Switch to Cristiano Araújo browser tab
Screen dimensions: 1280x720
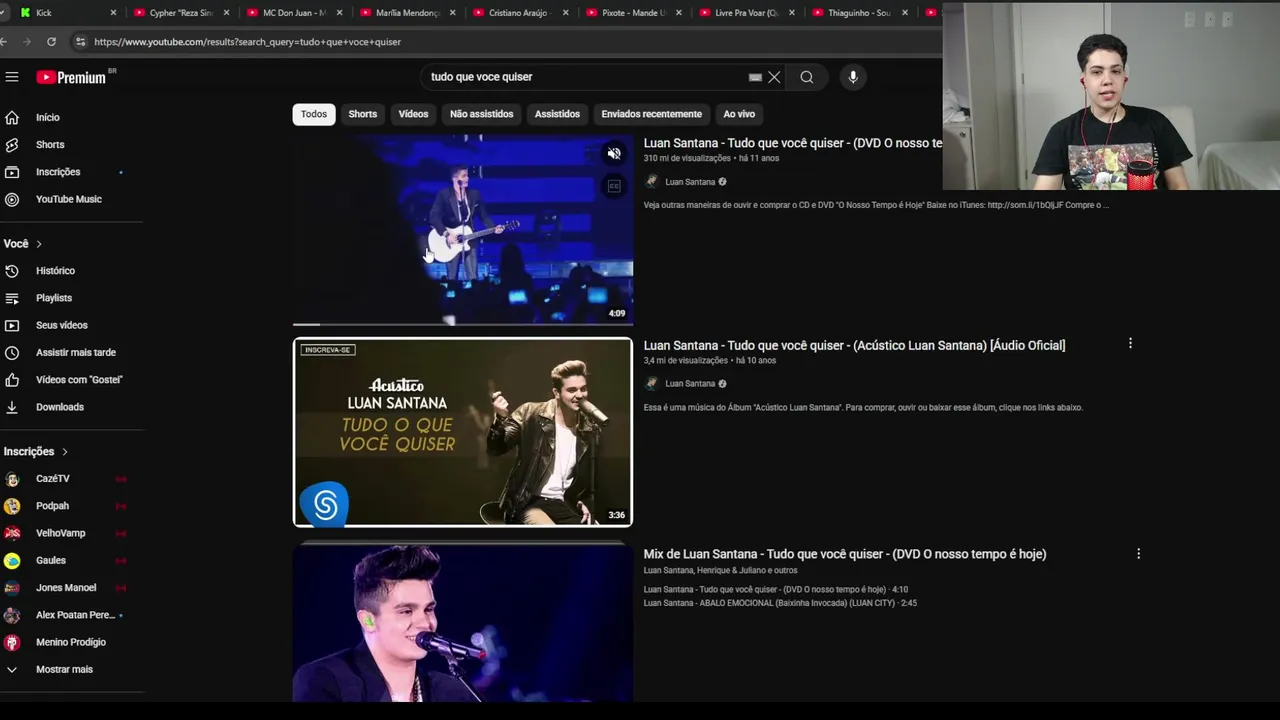point(519,13)
